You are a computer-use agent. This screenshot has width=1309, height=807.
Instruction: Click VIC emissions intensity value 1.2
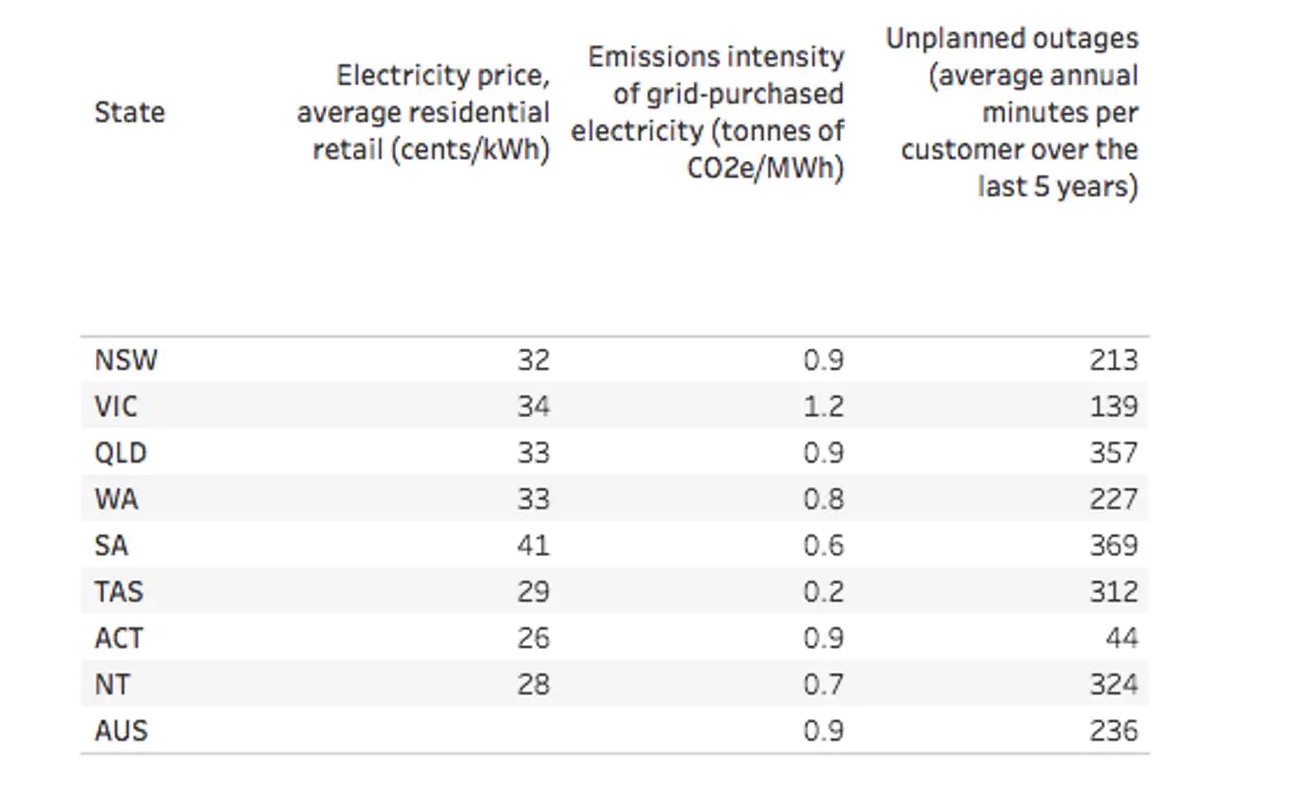tap(824, 407)
